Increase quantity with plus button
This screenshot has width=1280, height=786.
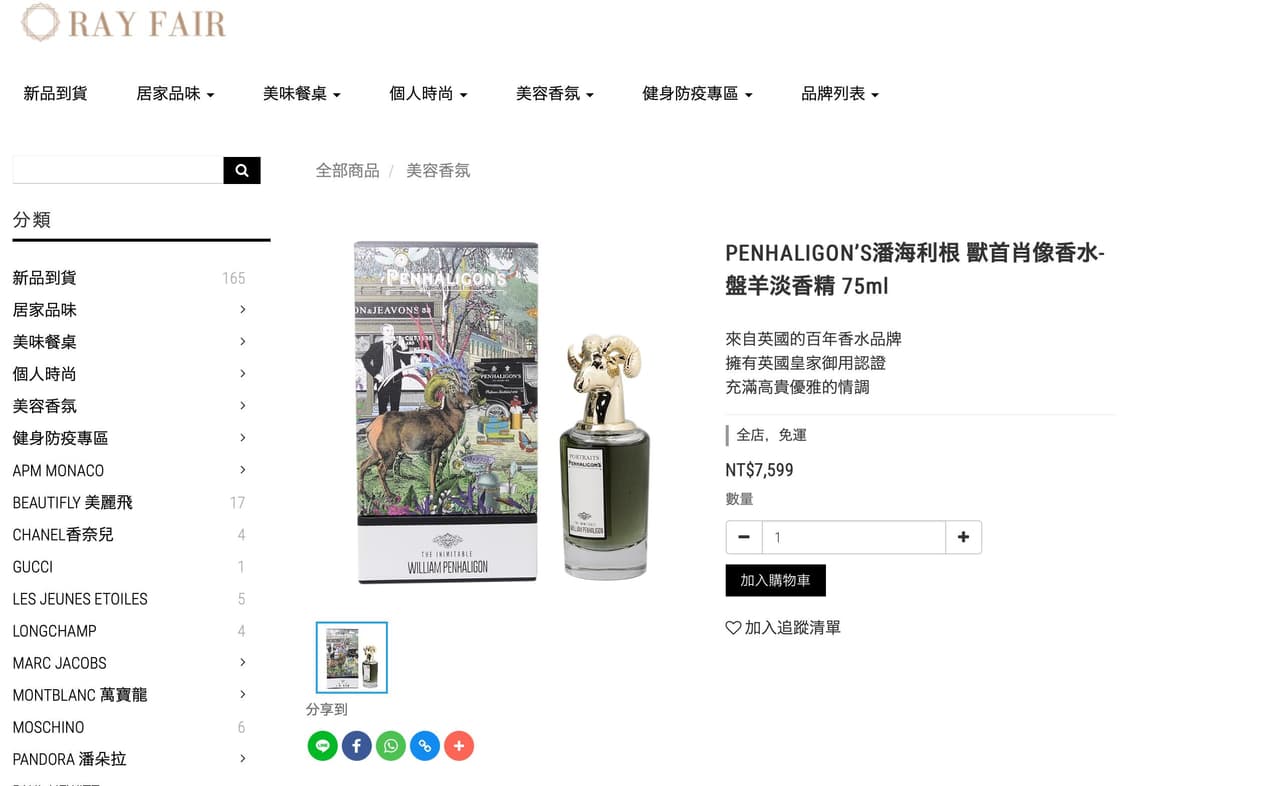963,537
